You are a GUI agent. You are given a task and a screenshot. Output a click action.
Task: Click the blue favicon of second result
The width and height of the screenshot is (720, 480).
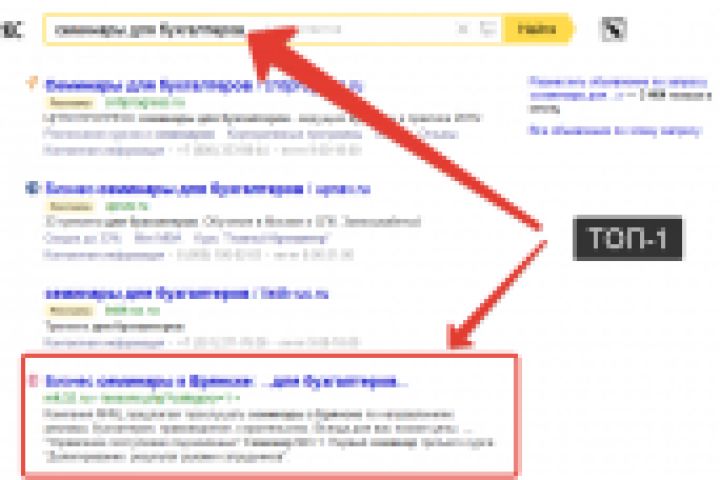pyautogui.click(x=31, y=187)
